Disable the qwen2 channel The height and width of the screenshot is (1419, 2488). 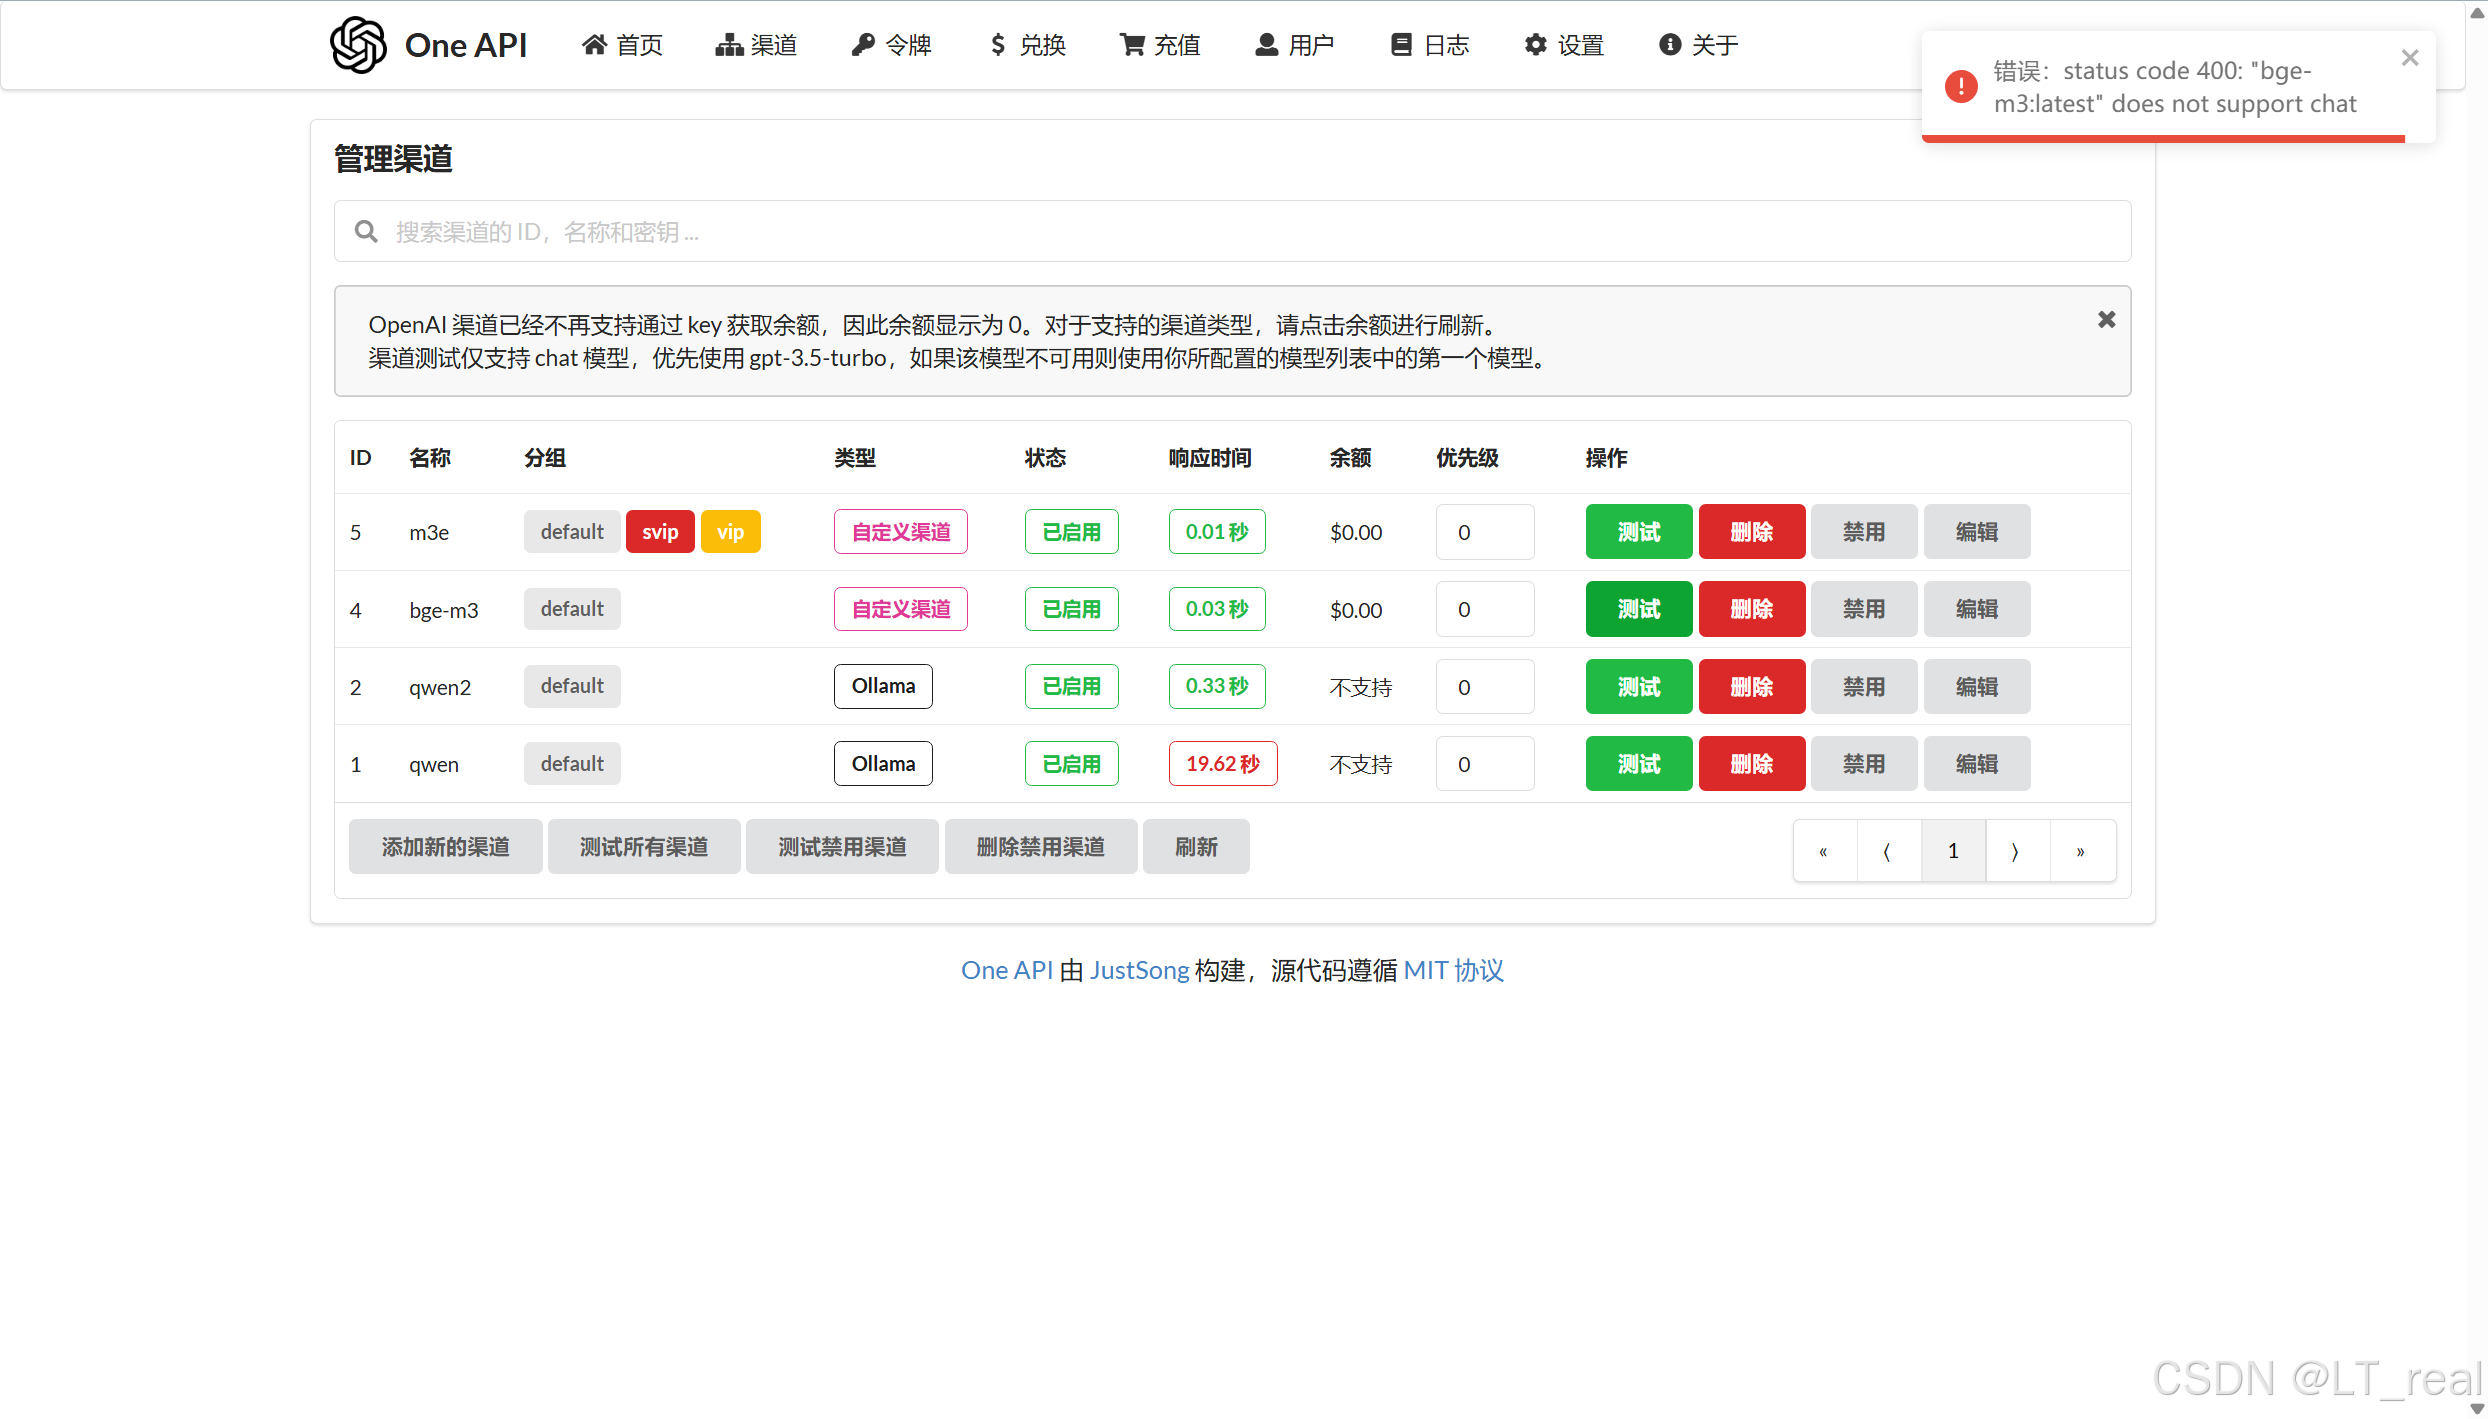click(1863, 687)
